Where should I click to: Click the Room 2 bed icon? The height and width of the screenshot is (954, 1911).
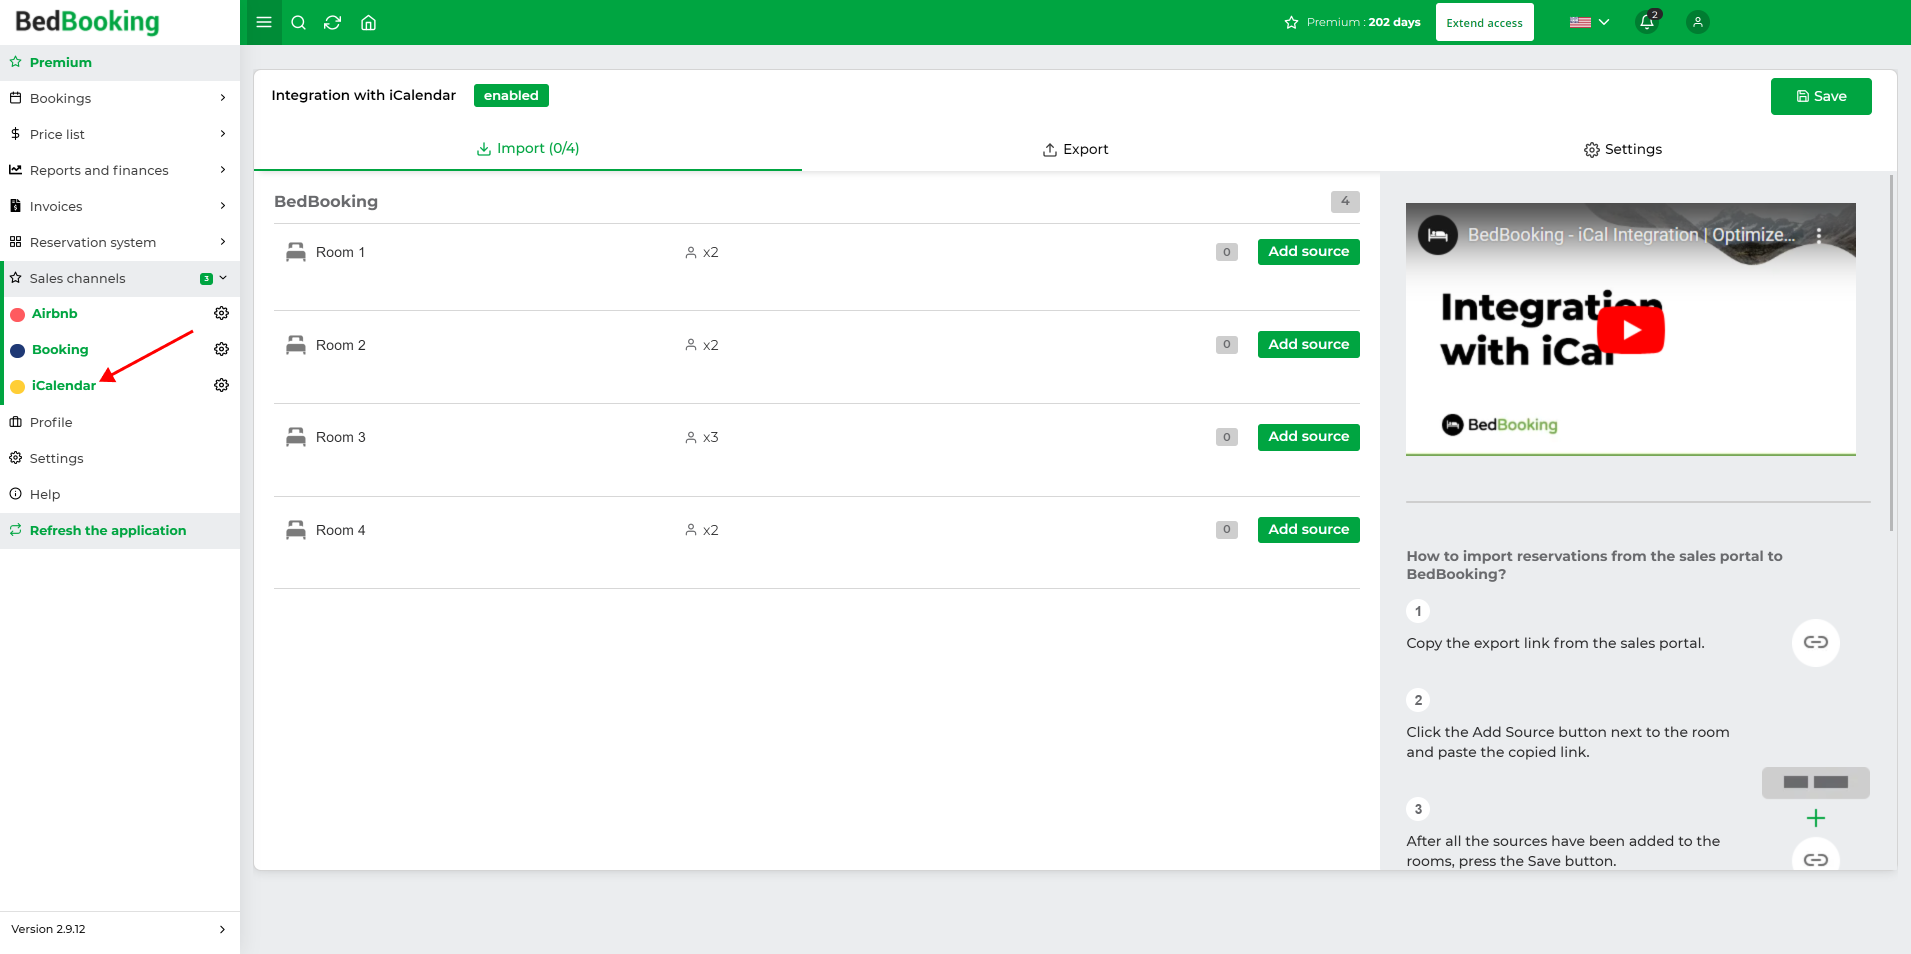(x=296, y=345)
